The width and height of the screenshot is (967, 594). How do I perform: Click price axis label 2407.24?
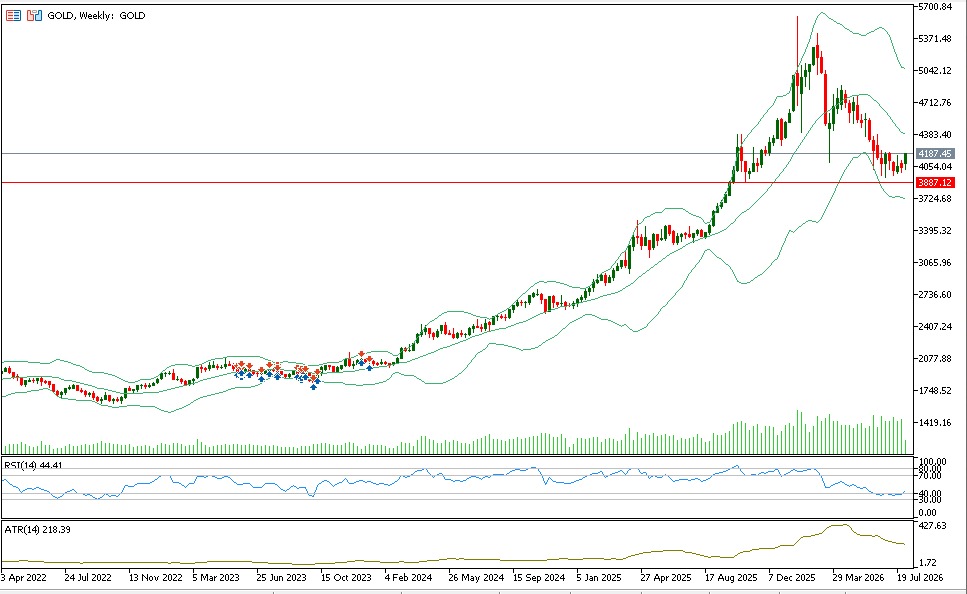coord(935,326)
